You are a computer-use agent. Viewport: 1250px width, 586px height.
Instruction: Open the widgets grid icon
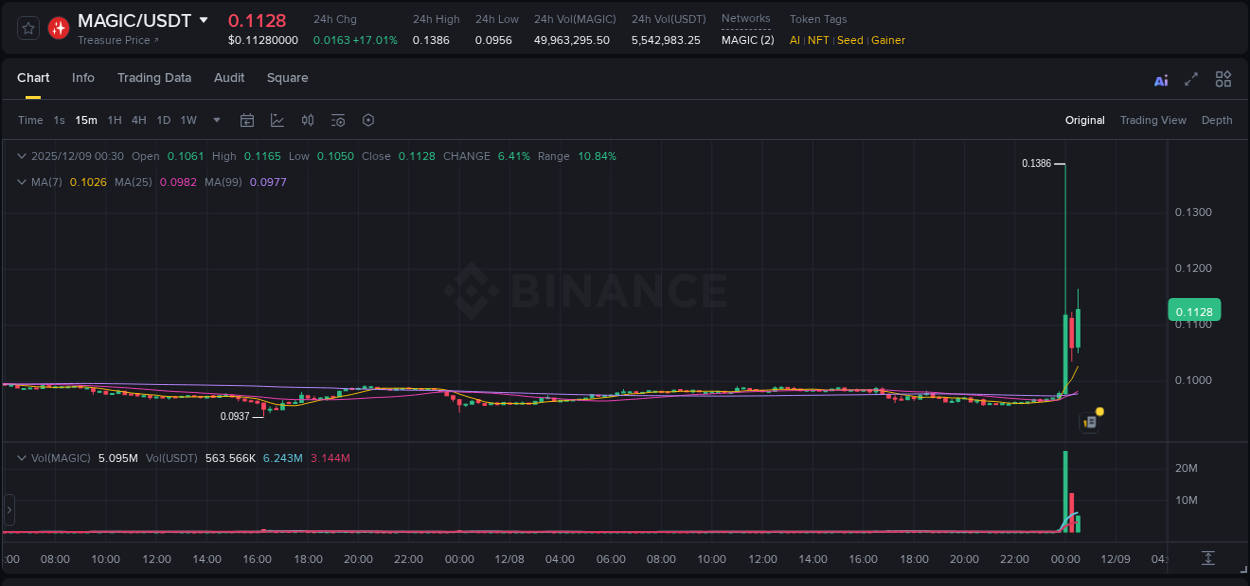tap(1223, 78)
